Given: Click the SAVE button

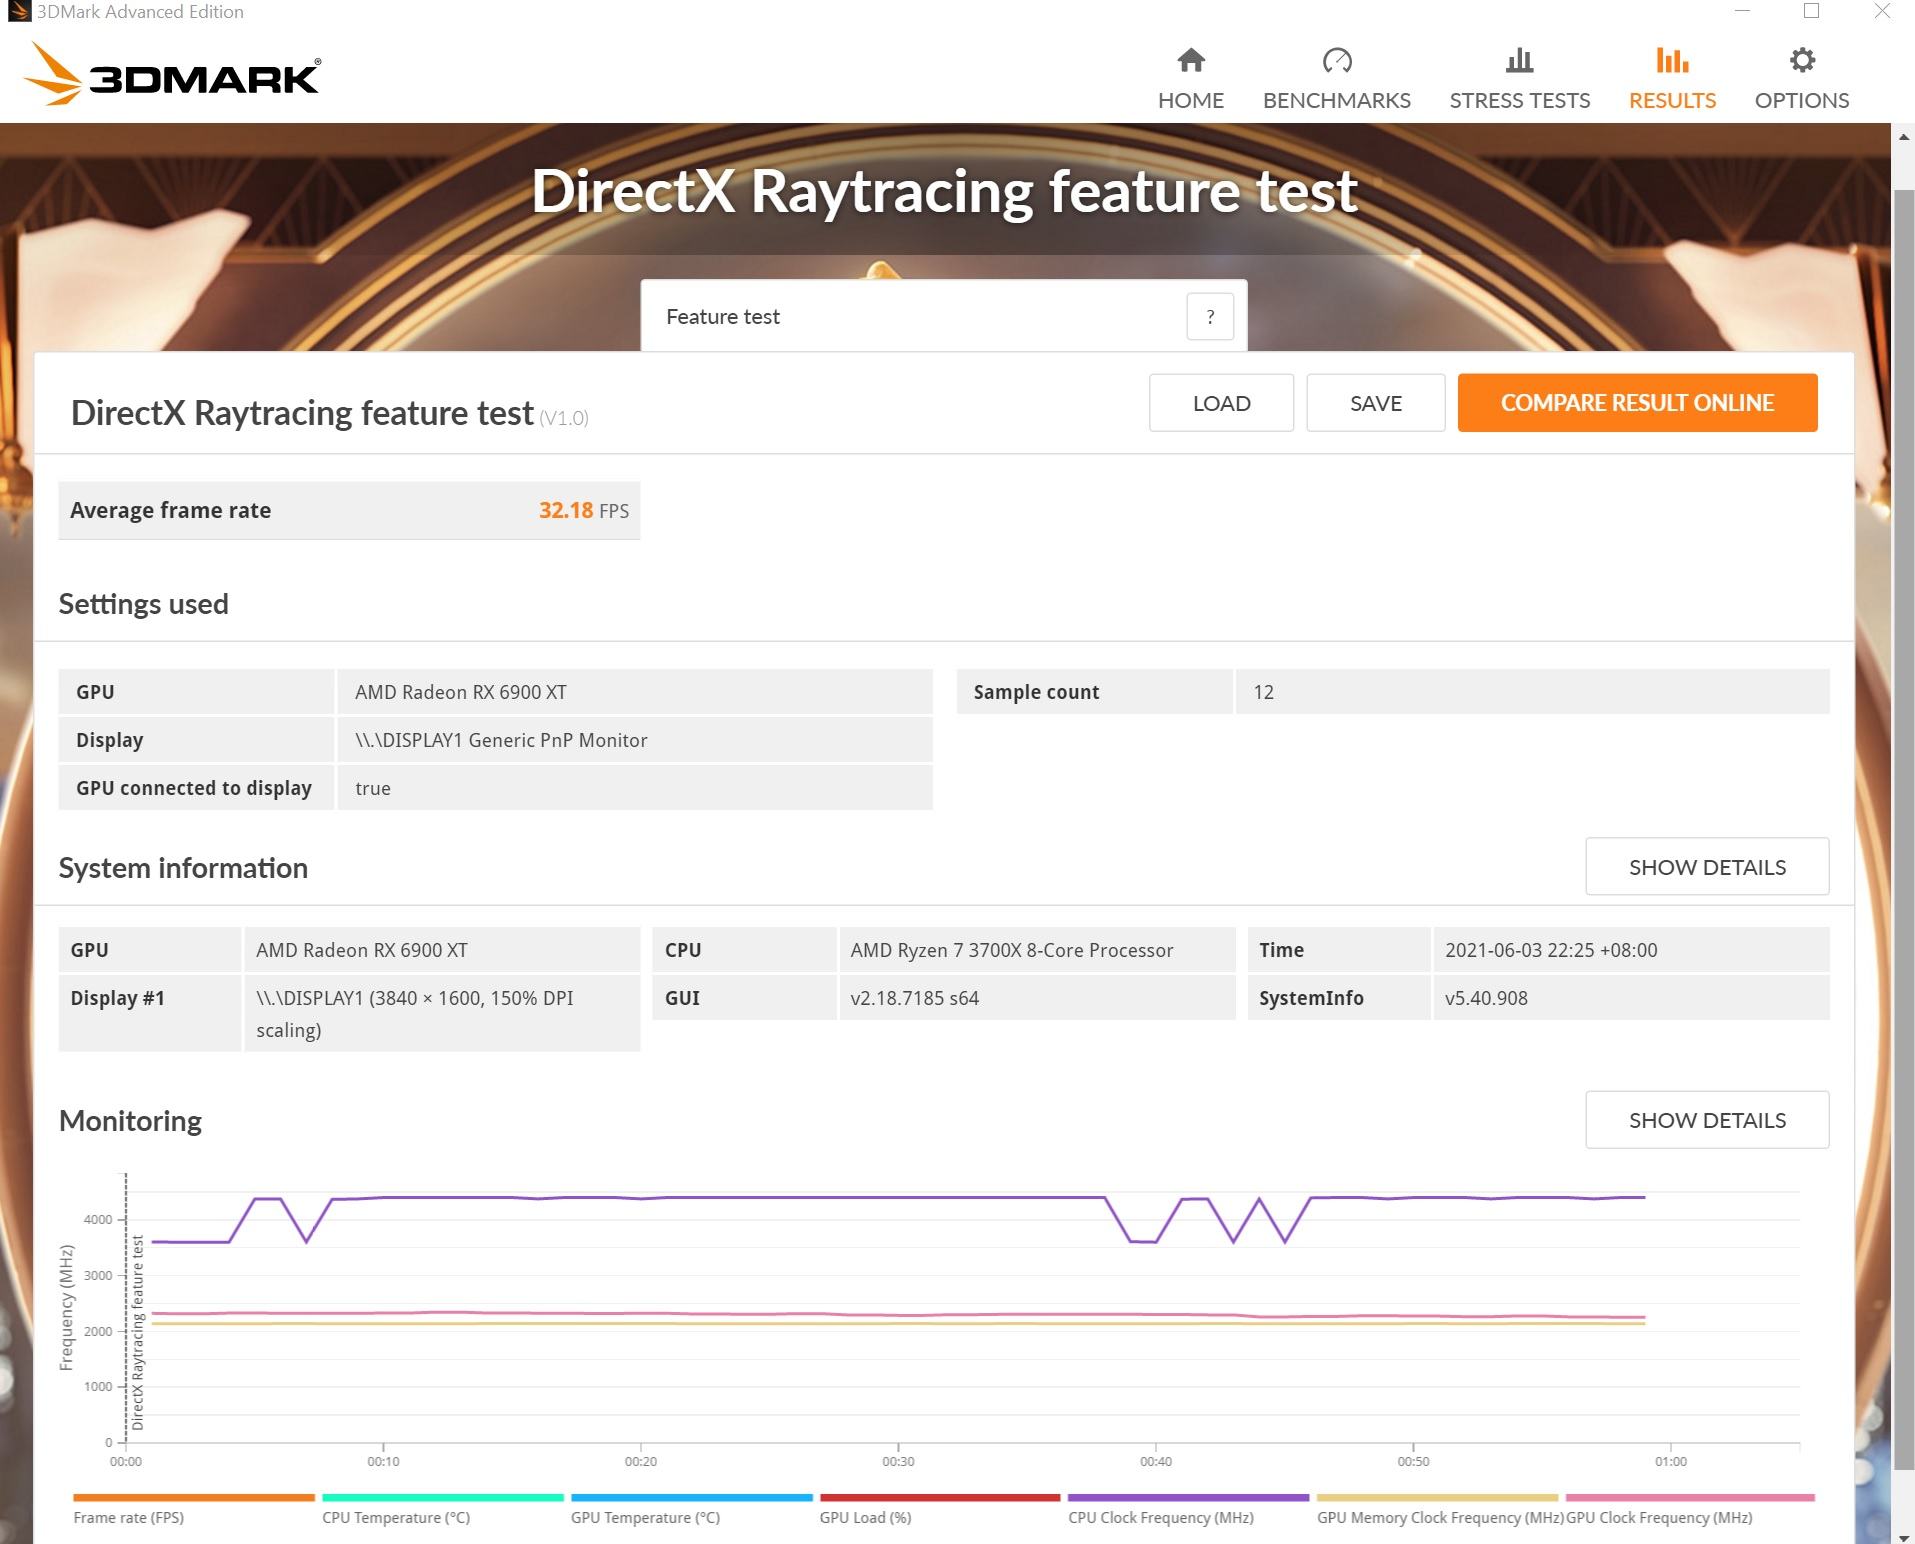Looking at the screenshot, I should [1375, 403].
